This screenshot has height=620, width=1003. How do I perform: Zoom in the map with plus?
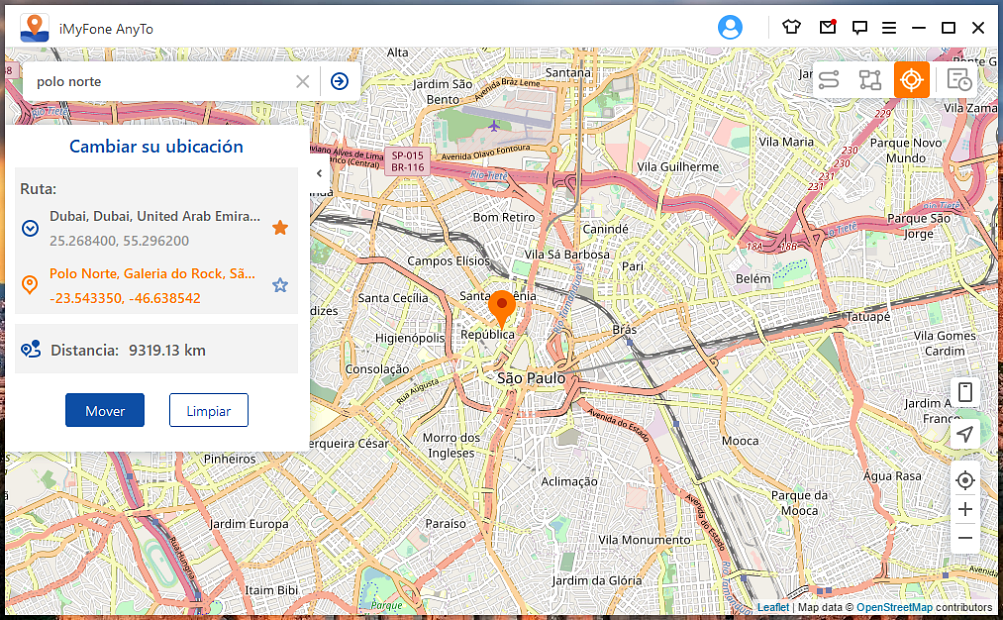click(965, 509)
